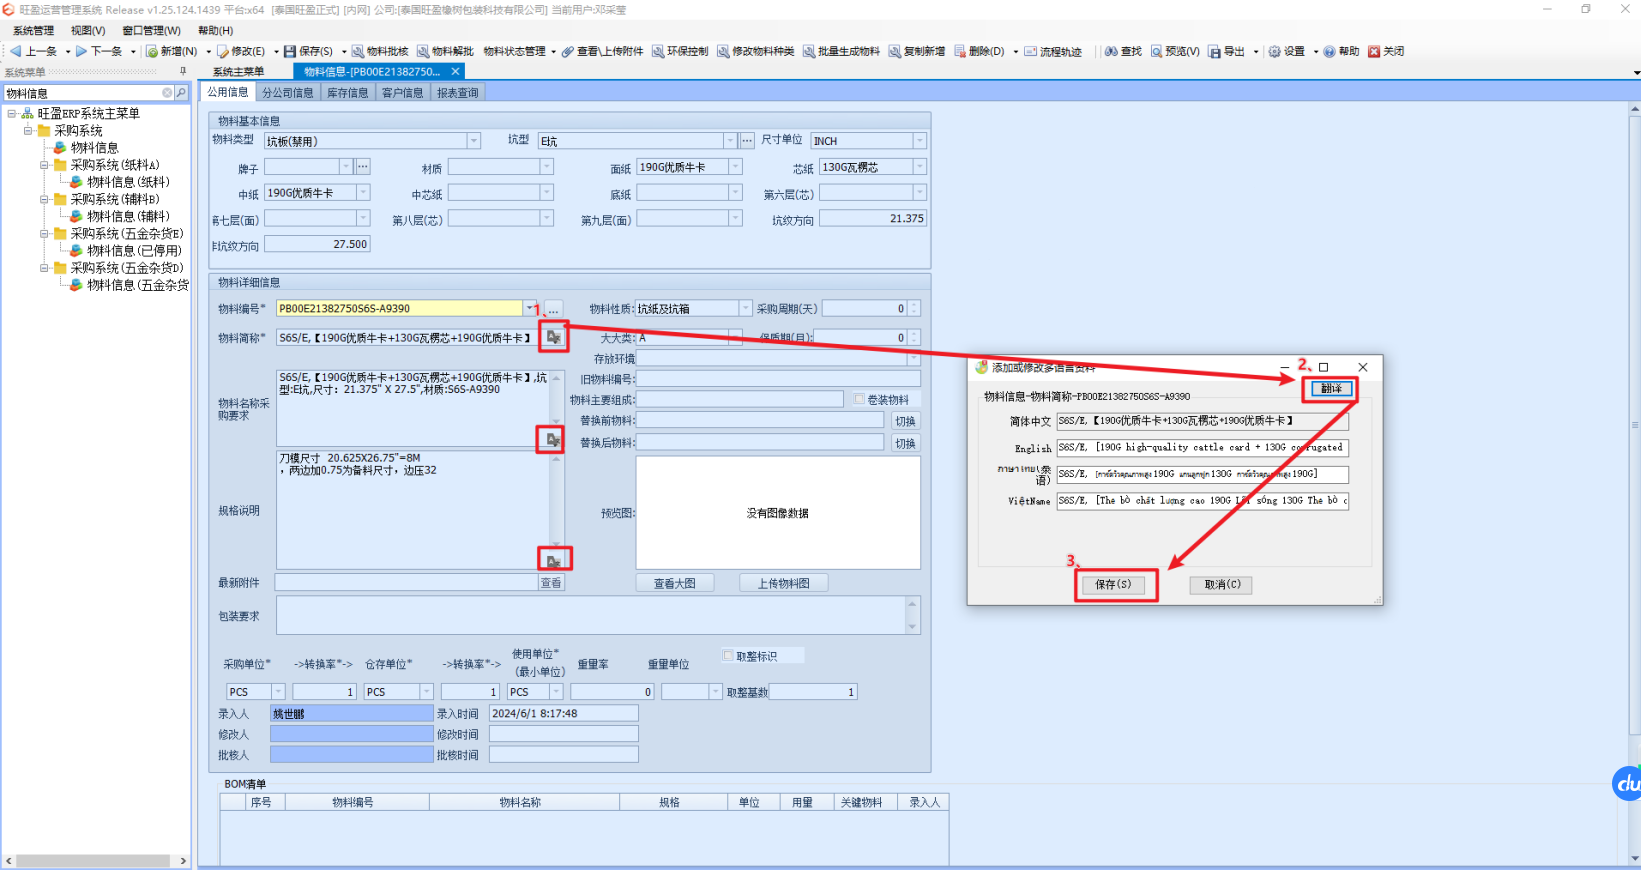Click 取消(C) in language dialog
Image resolution: width=1641 pixels, height=870 pixels.
(1222, 584)
